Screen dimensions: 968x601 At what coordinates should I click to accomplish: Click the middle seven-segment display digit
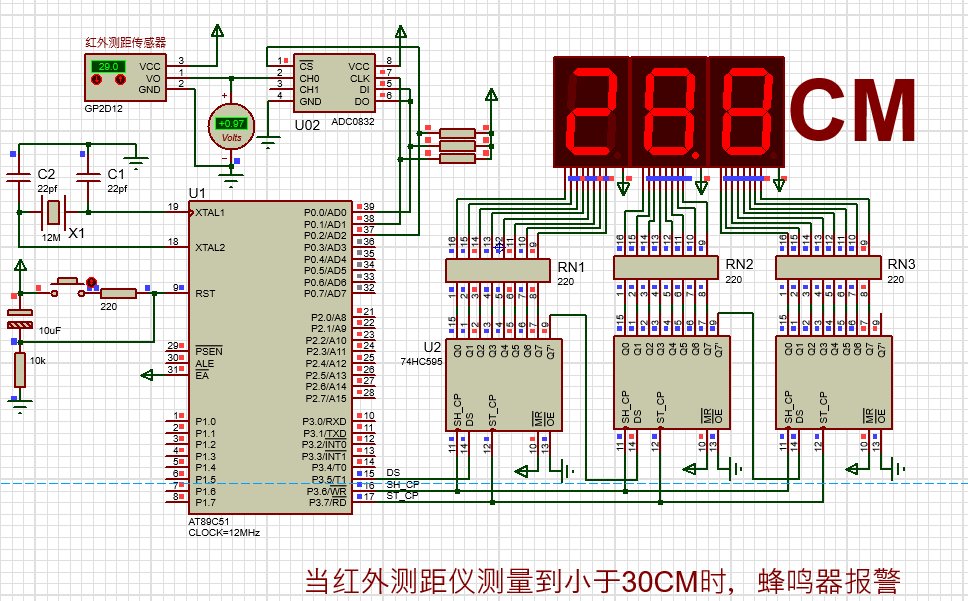pyautogui.click(x=669, y=112)
